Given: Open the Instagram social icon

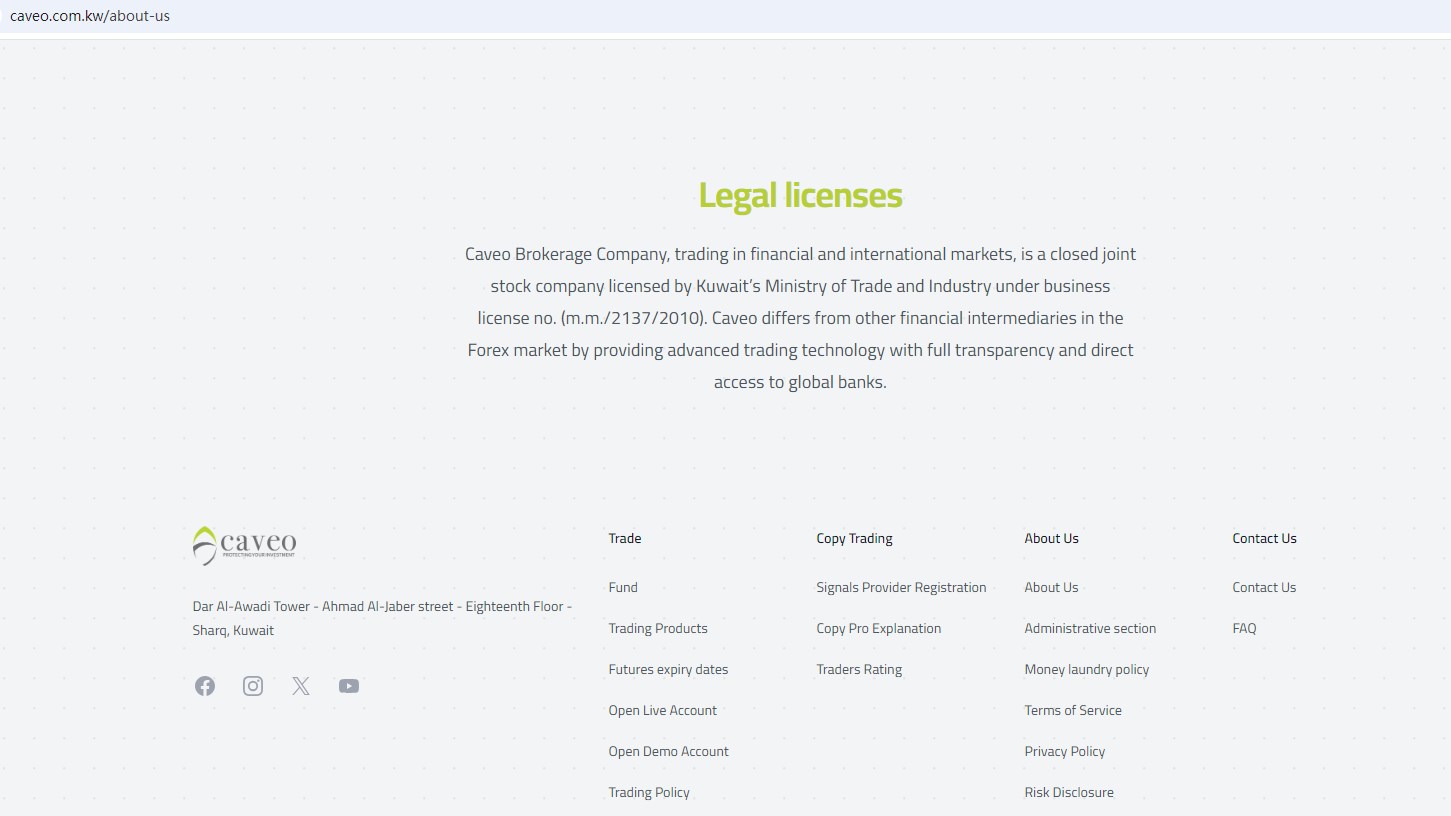Looking at the screenshot, I should pyautogui.click(x=253, y=686).
